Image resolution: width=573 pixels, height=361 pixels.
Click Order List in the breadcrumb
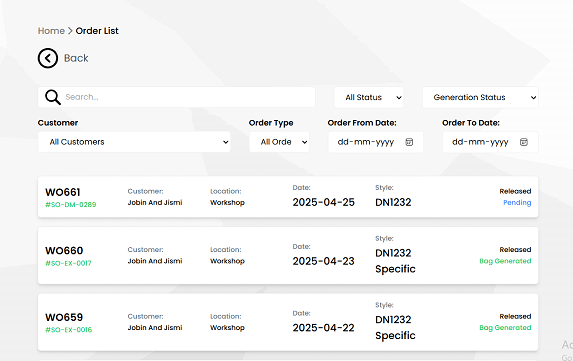97,31
